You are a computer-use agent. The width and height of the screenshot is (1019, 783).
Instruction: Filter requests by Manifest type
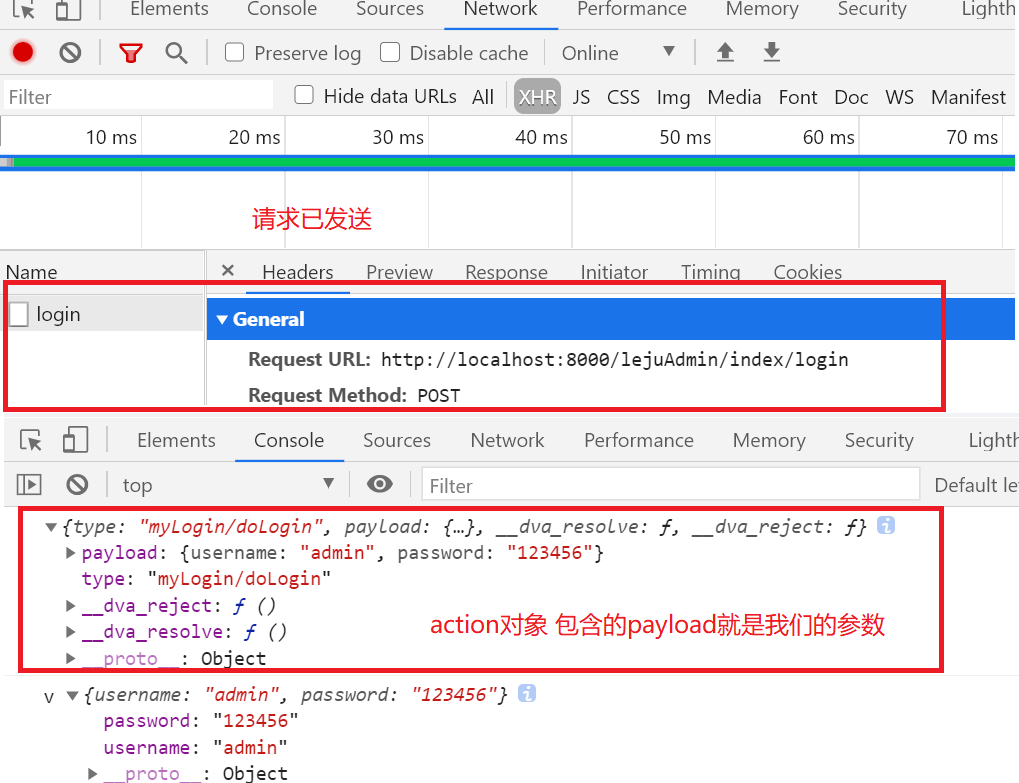click(968, 97)
